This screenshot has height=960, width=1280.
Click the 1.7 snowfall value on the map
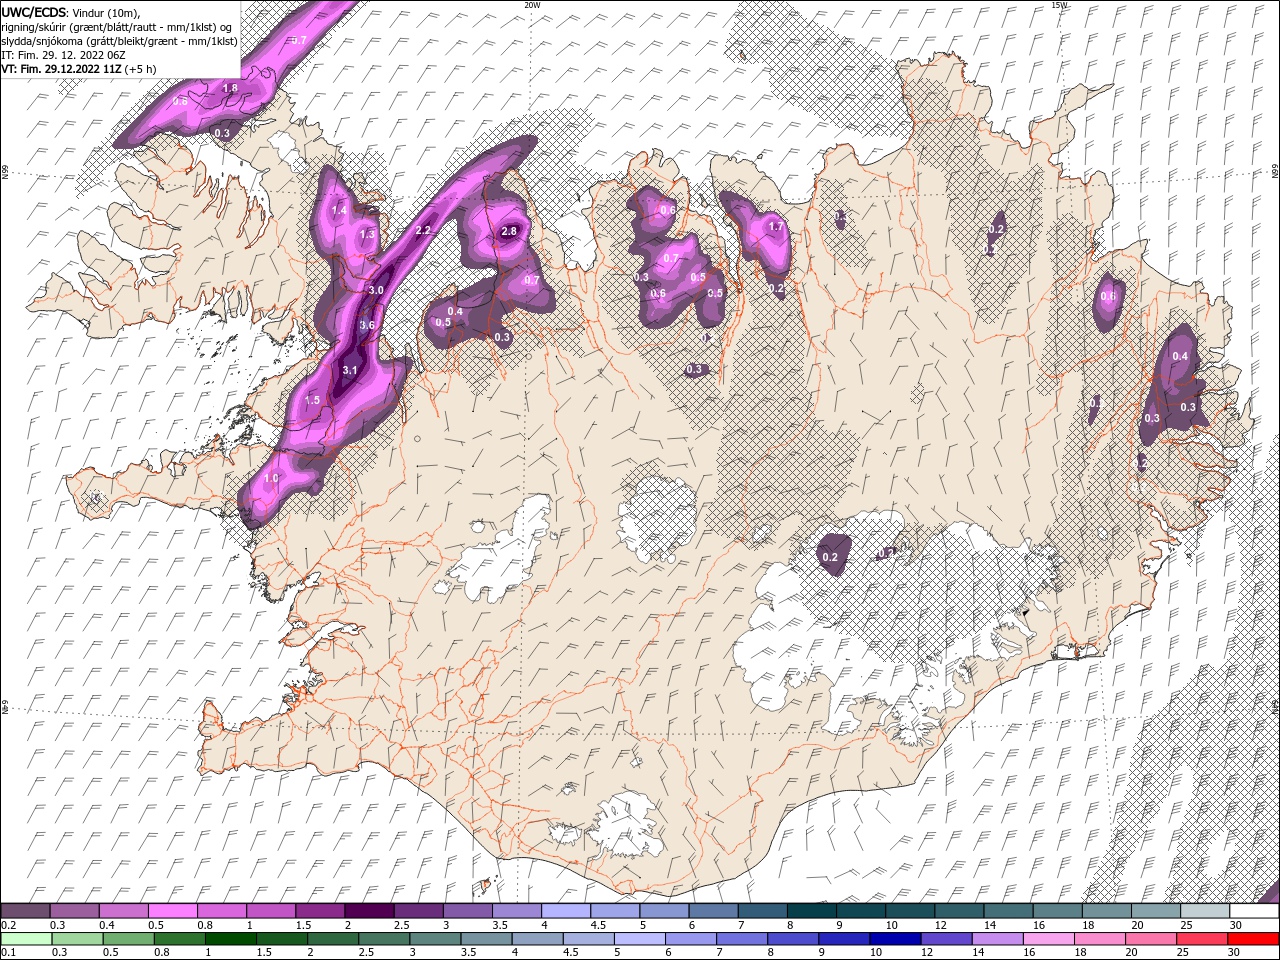tap(776, 227)
